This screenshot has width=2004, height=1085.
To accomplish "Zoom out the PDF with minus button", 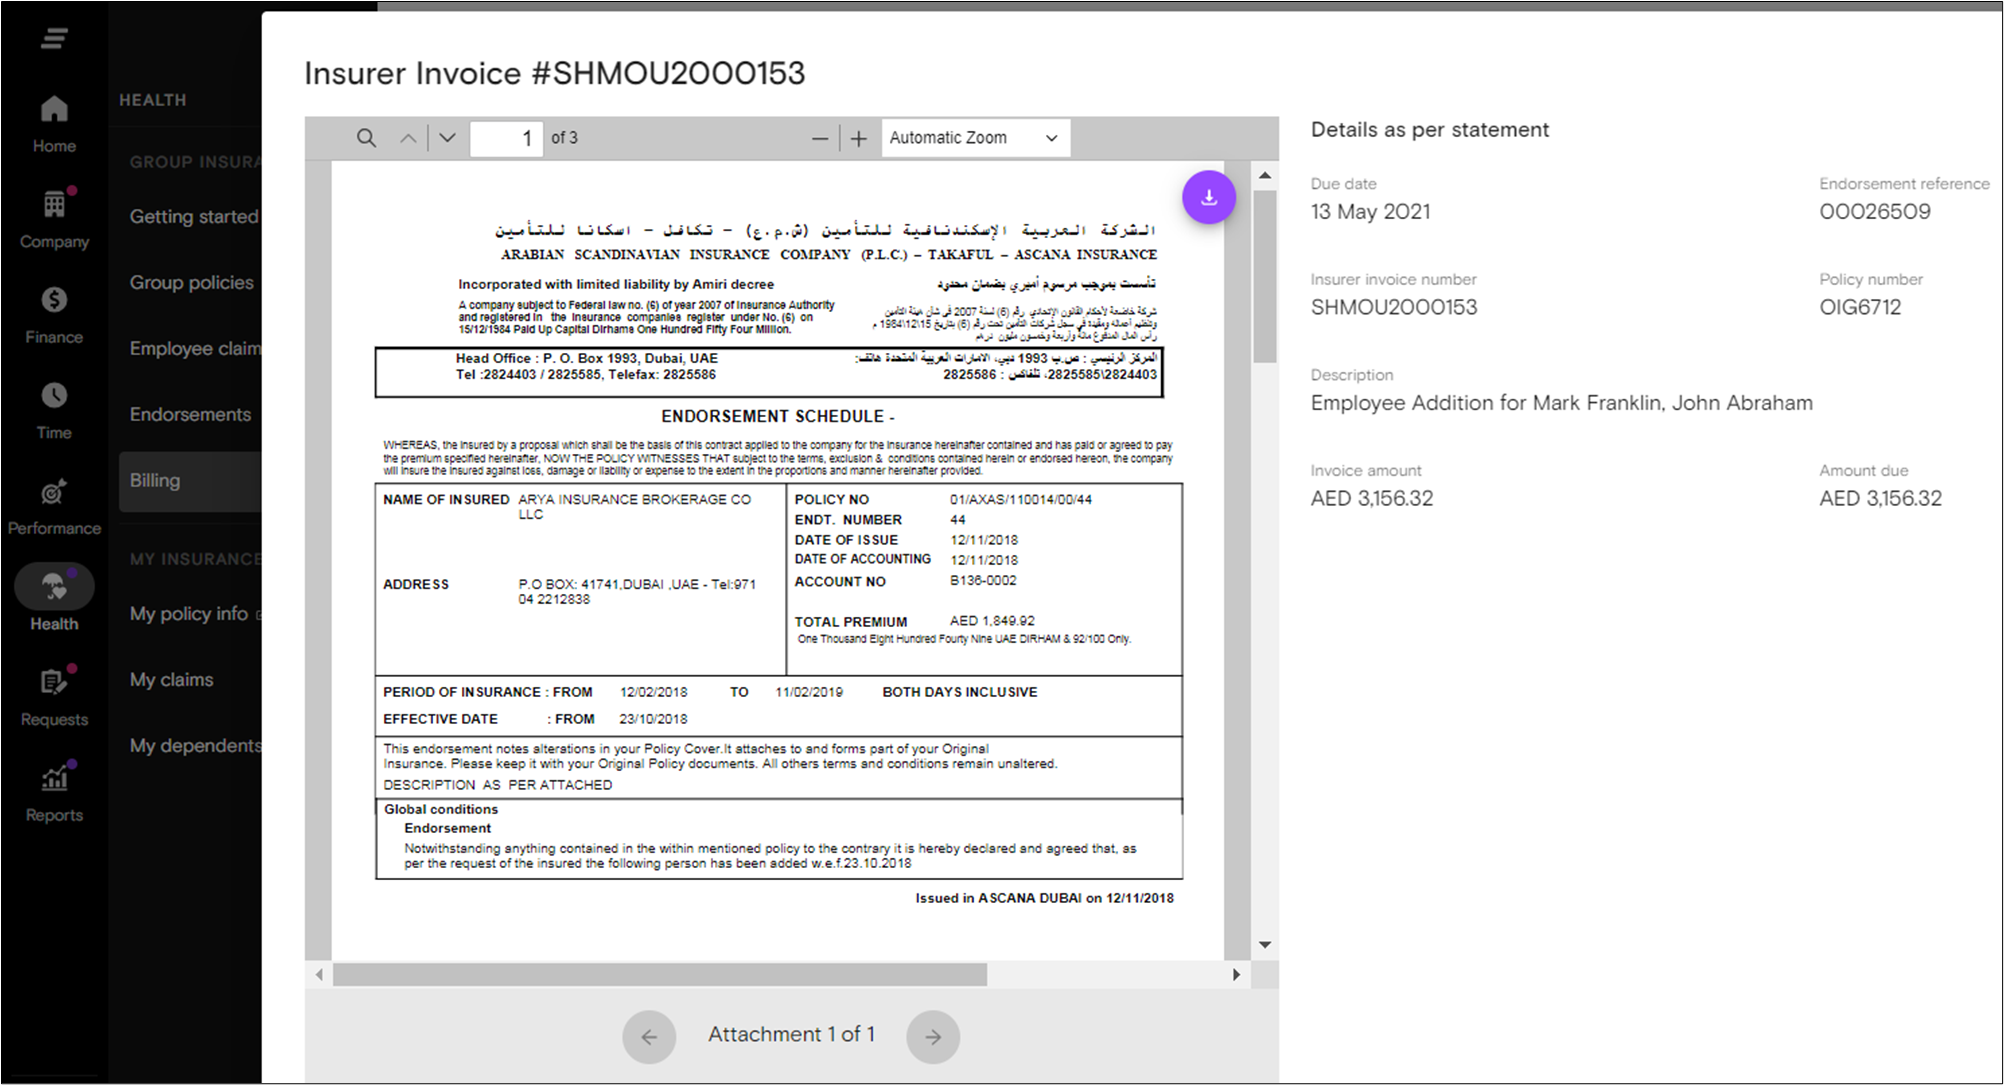I will point(820,138).
